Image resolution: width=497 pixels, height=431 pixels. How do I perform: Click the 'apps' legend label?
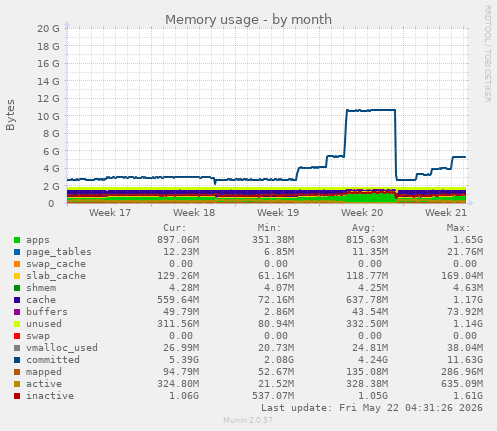tap(38, 240)
